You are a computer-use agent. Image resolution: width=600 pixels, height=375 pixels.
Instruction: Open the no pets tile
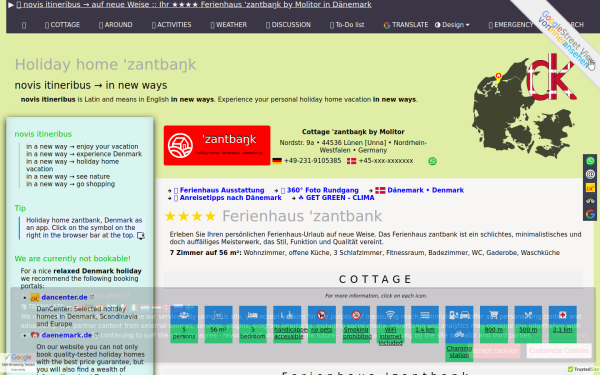(321, 324)
